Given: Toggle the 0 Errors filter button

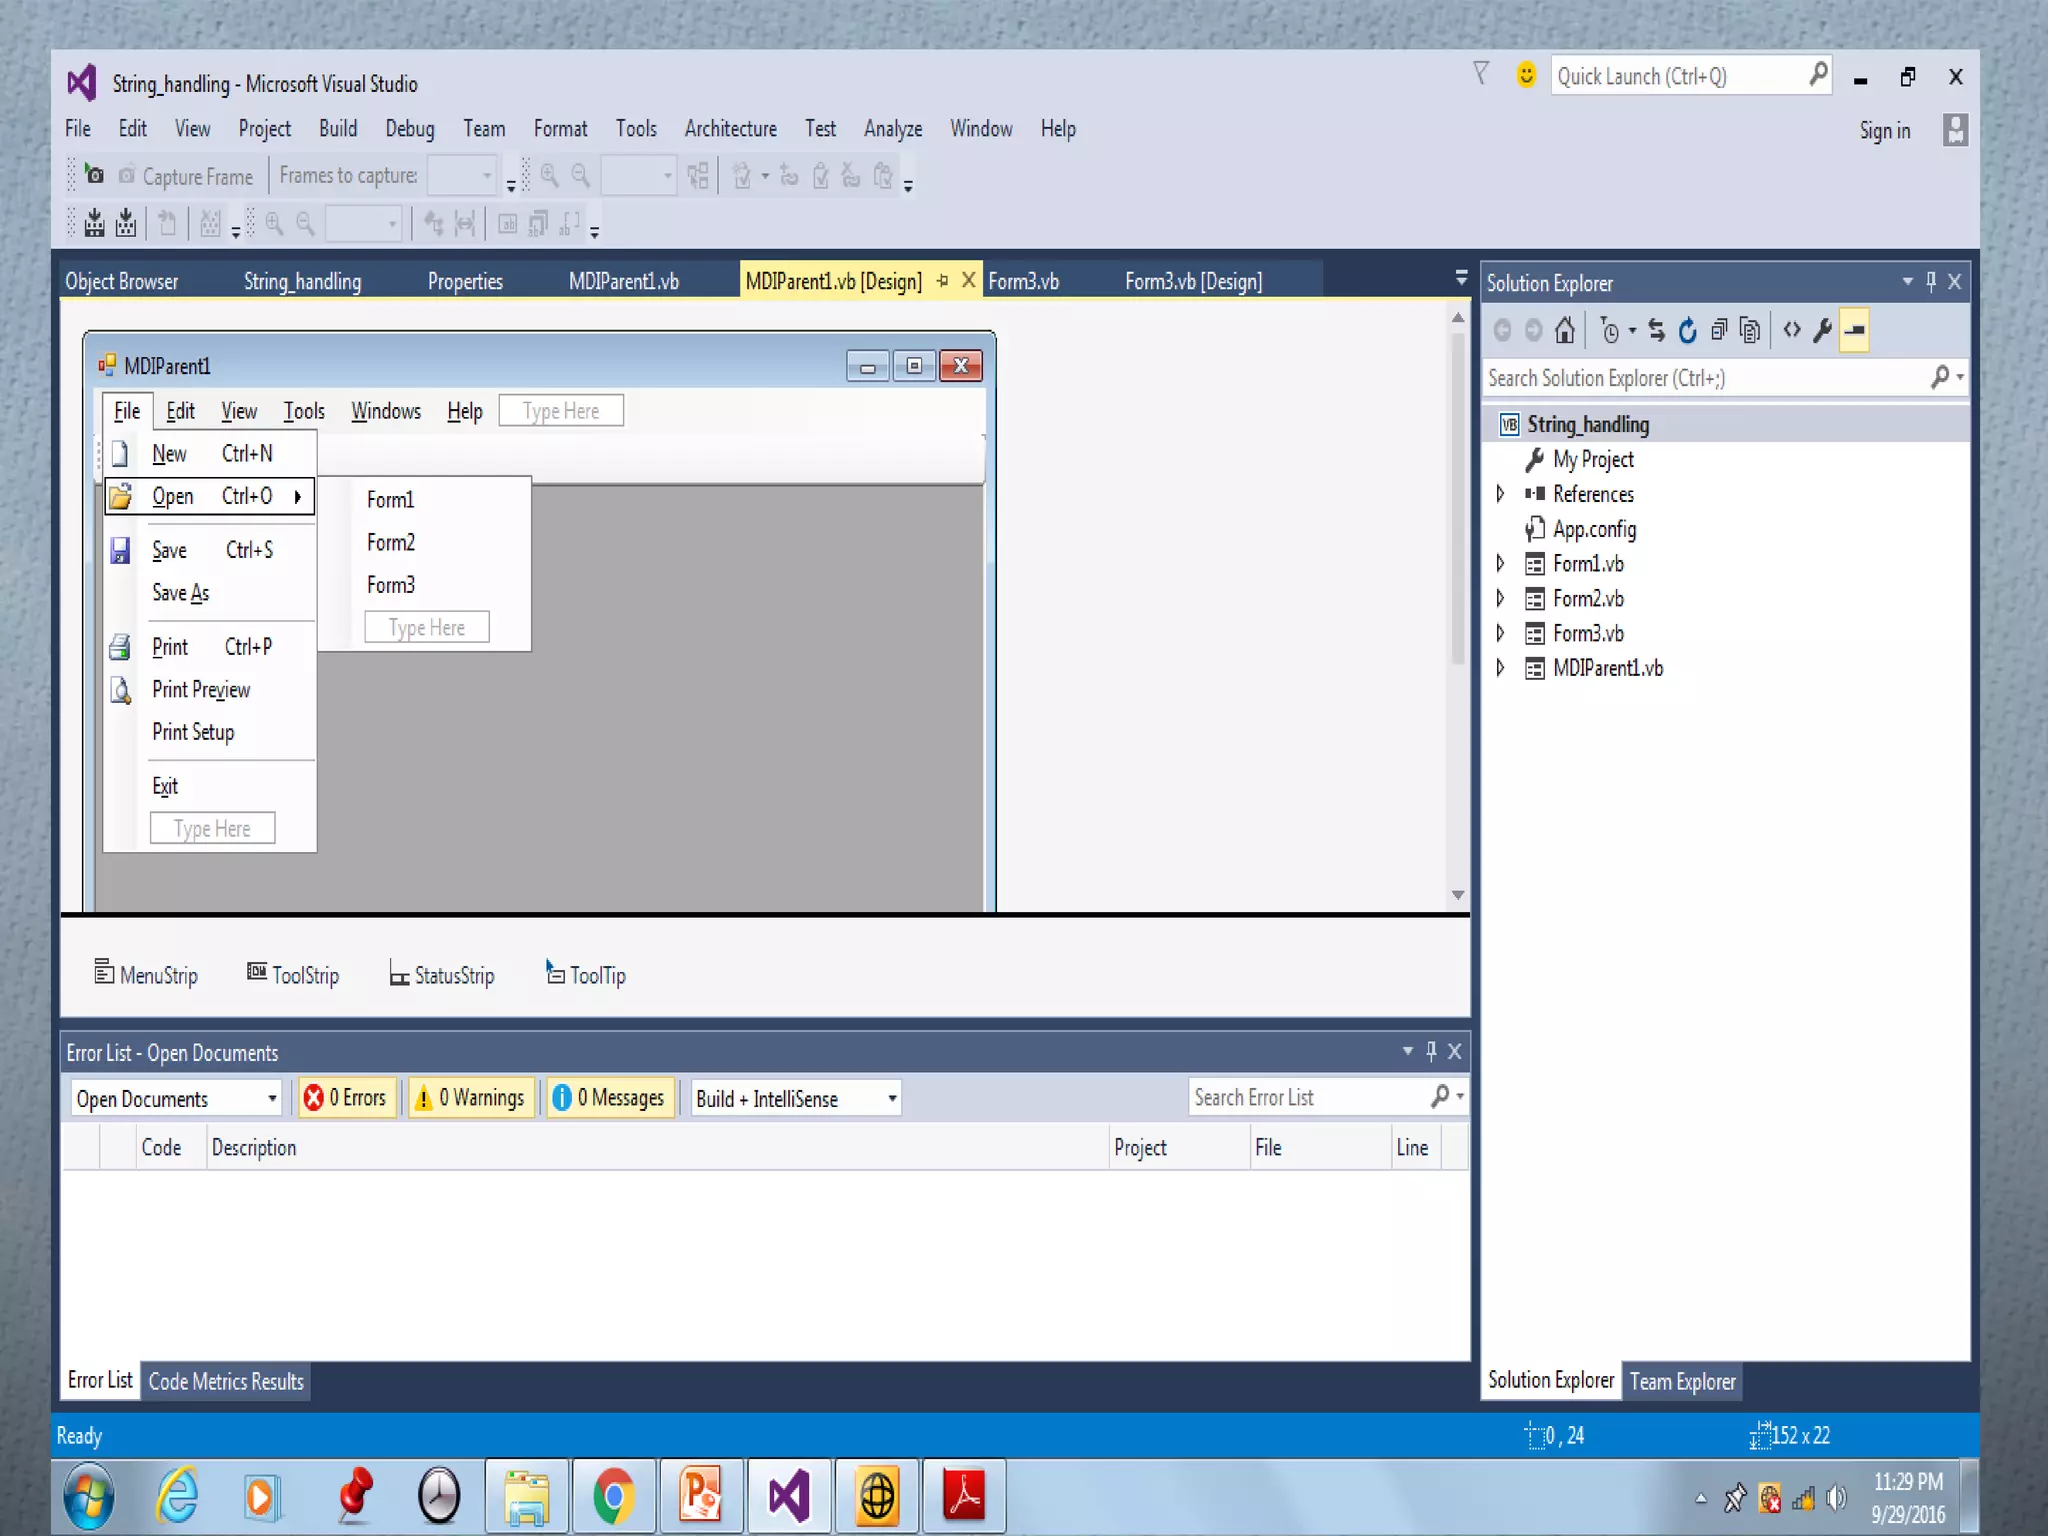Looking at the screenshot, I should tap(346, 1098).
